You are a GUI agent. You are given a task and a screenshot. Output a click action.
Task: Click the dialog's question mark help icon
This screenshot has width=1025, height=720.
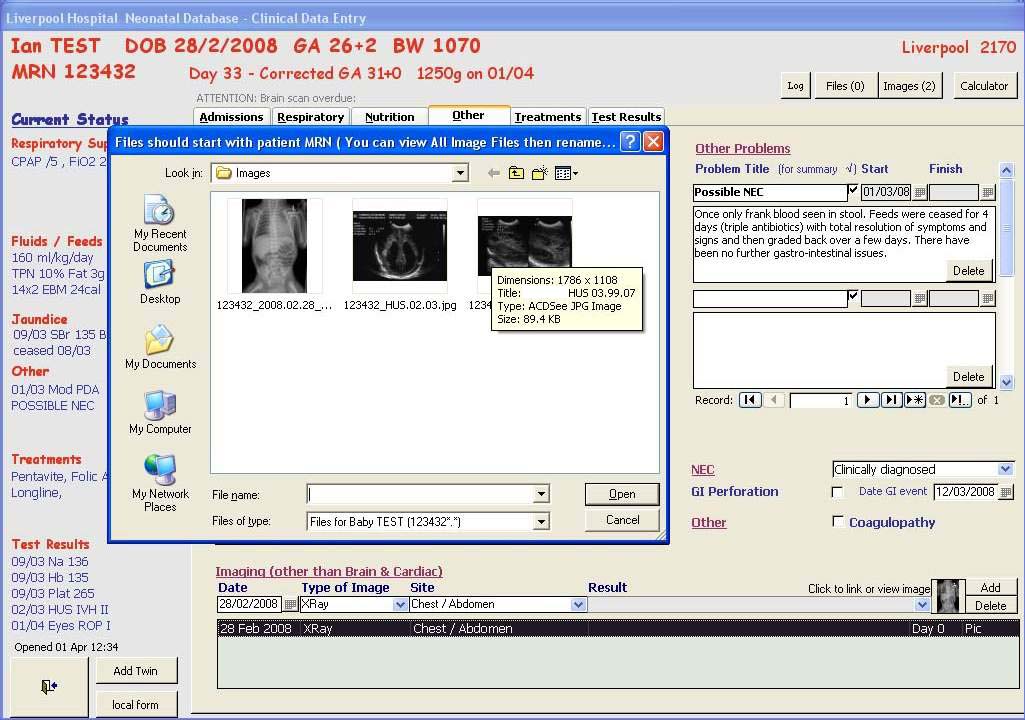click(x=629, y=142)
